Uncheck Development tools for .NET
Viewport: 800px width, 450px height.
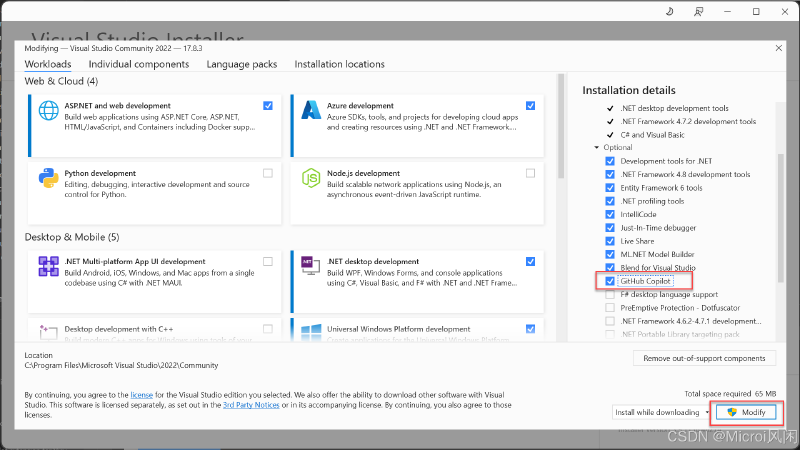[x=610, y=161]
